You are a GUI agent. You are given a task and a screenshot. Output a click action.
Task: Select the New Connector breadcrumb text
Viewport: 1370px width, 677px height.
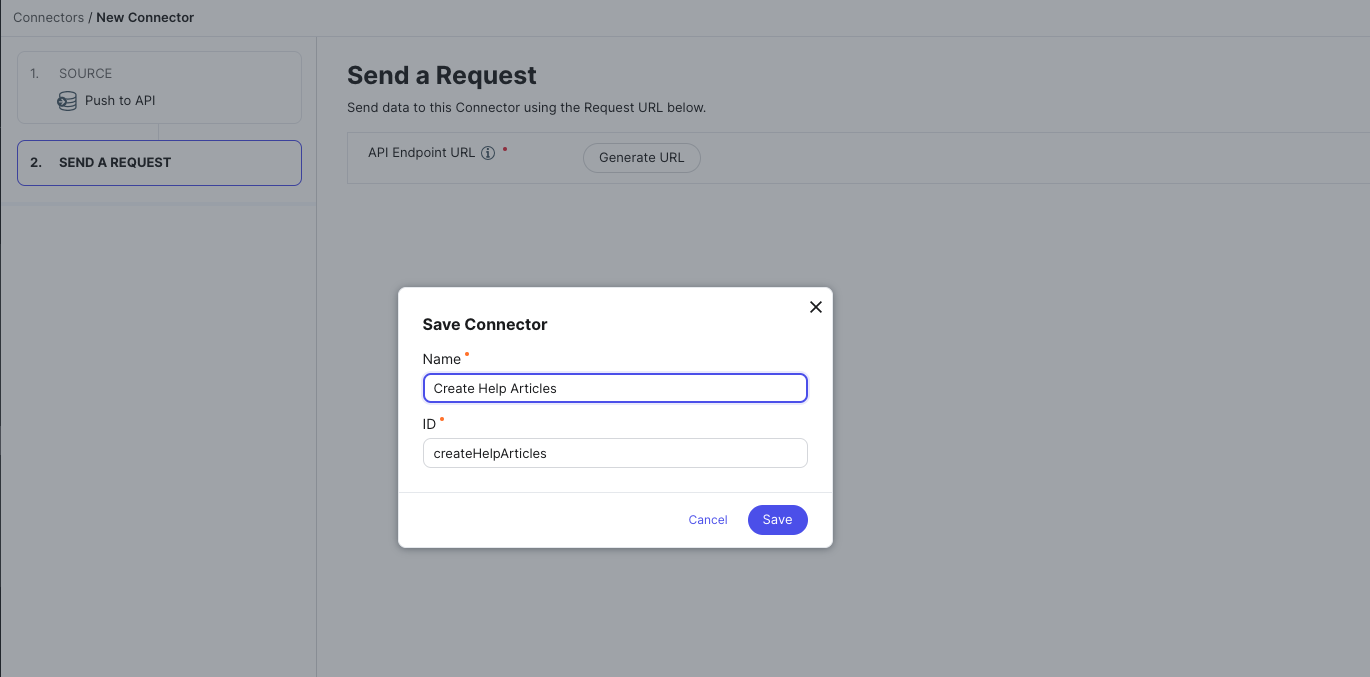coord(145,17)
